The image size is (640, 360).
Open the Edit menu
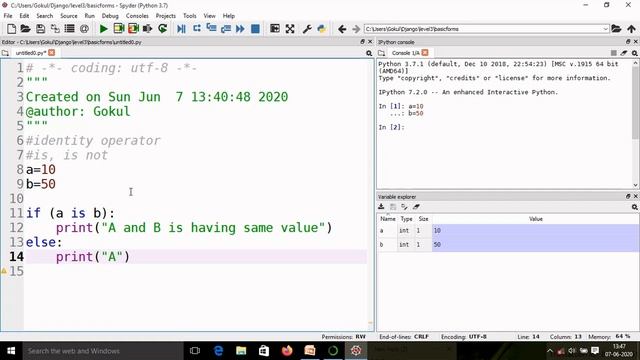click(24, 16)
